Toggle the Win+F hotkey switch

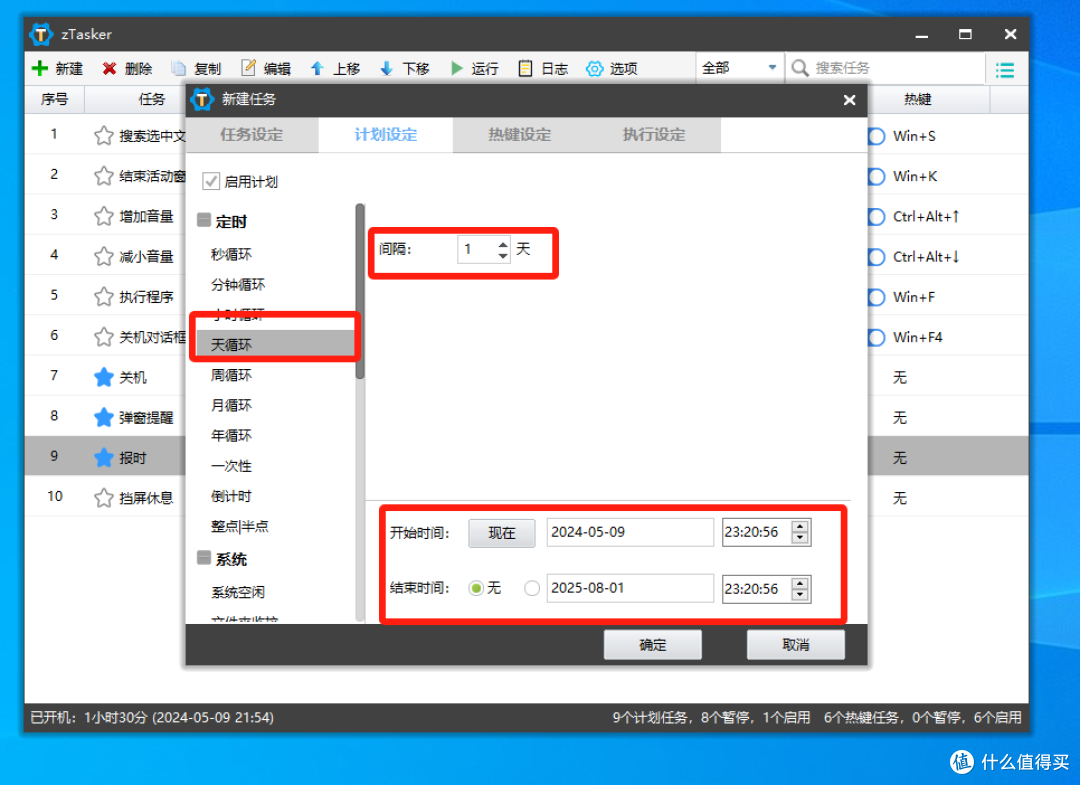pyautogui.click(x=877, y=297)
